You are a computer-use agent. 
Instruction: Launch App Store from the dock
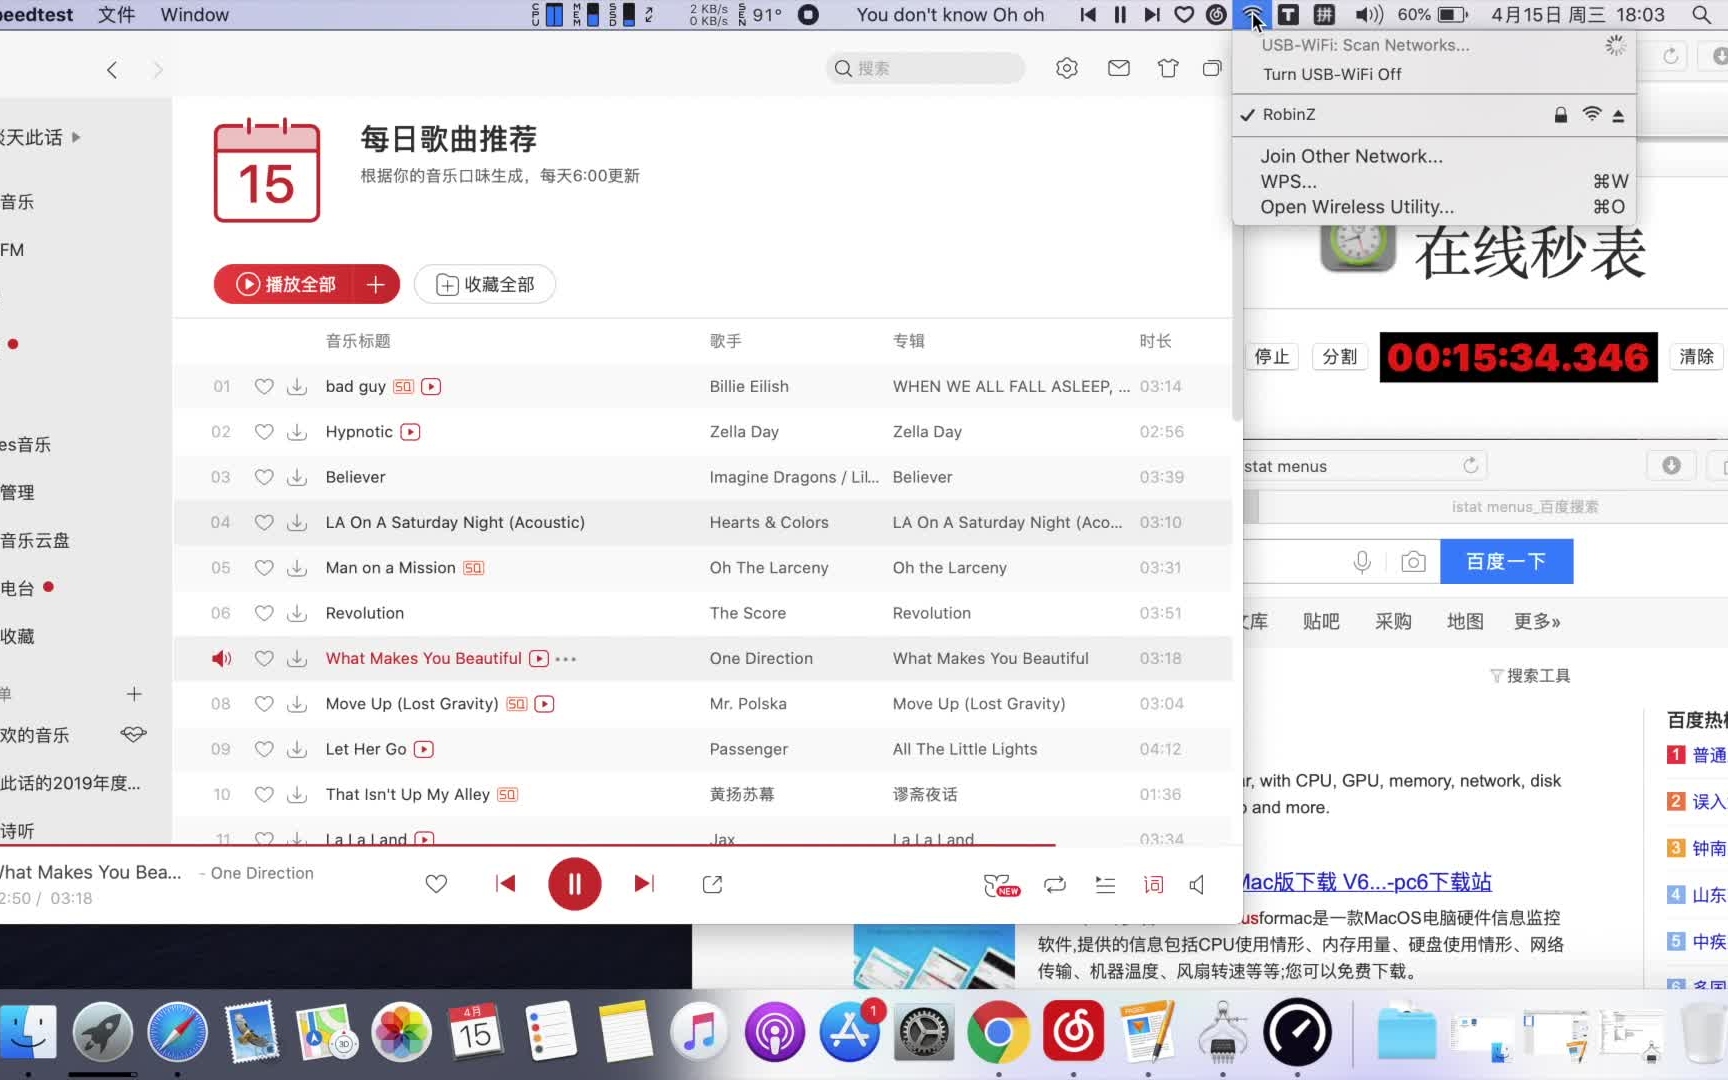[849, 1033]
